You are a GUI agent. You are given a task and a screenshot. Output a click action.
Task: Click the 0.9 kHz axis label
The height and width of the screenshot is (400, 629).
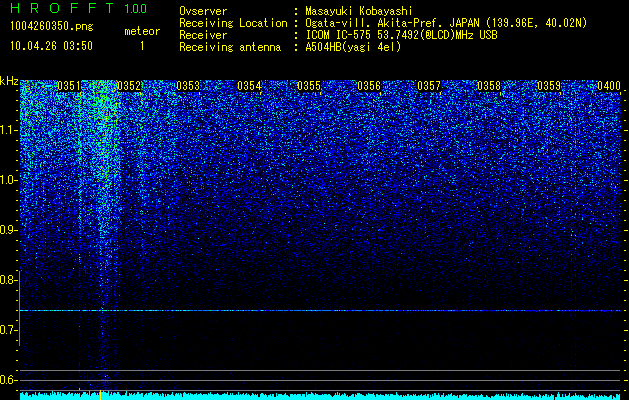point(9,230)
